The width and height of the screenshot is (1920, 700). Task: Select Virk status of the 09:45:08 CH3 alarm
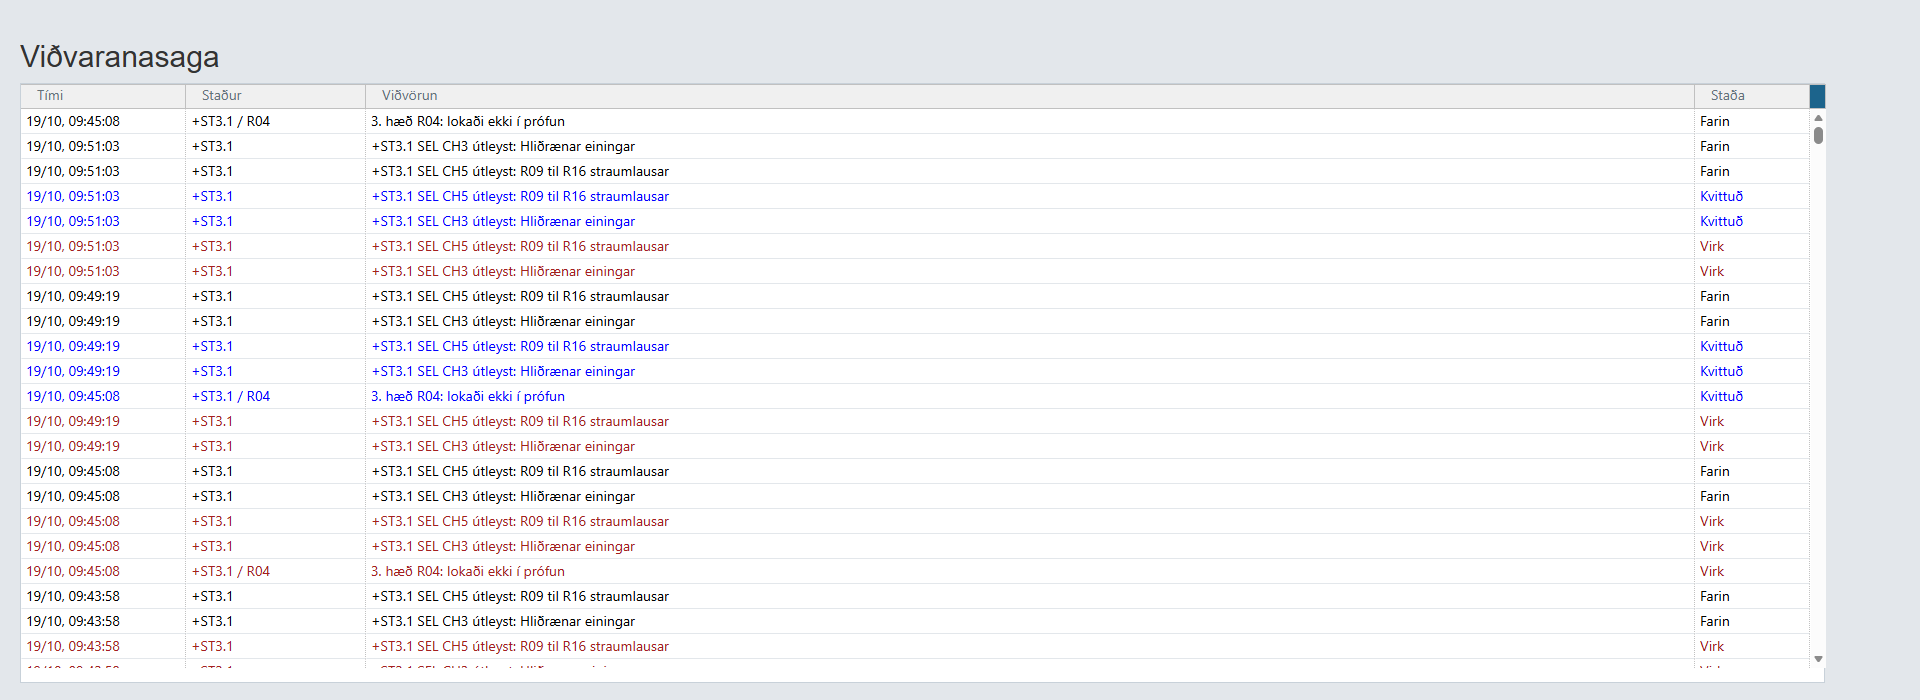click(1712, 546)
